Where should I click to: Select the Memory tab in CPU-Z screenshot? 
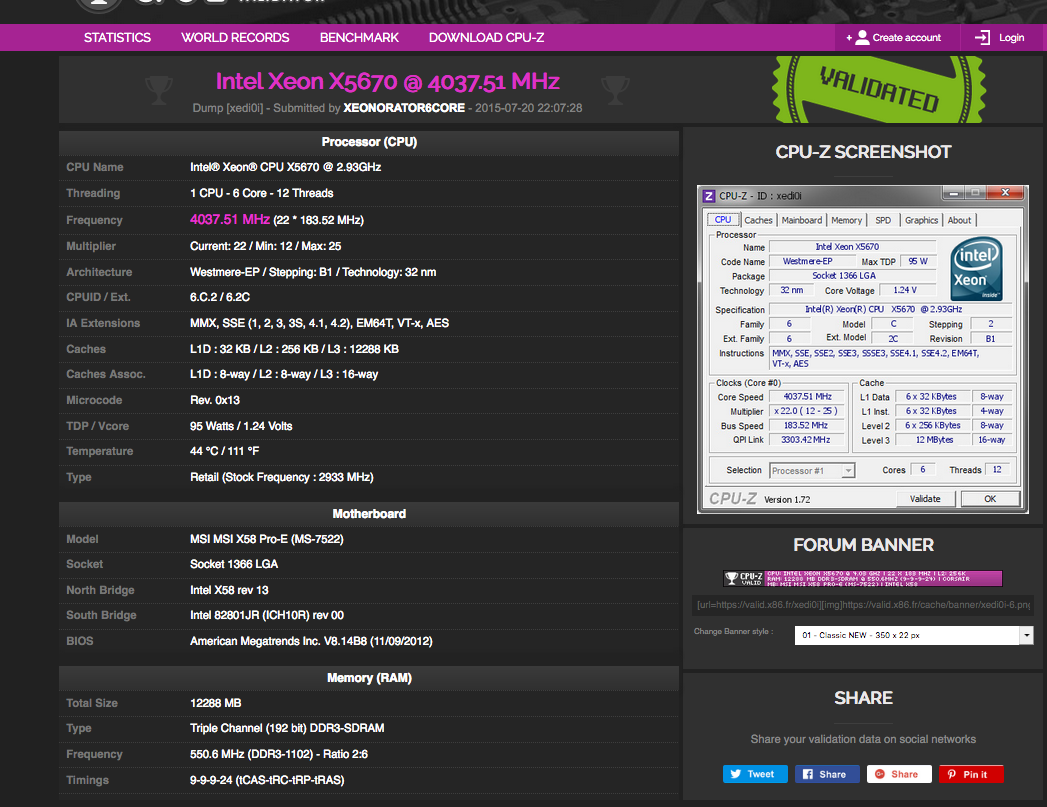tap(846, 220)
